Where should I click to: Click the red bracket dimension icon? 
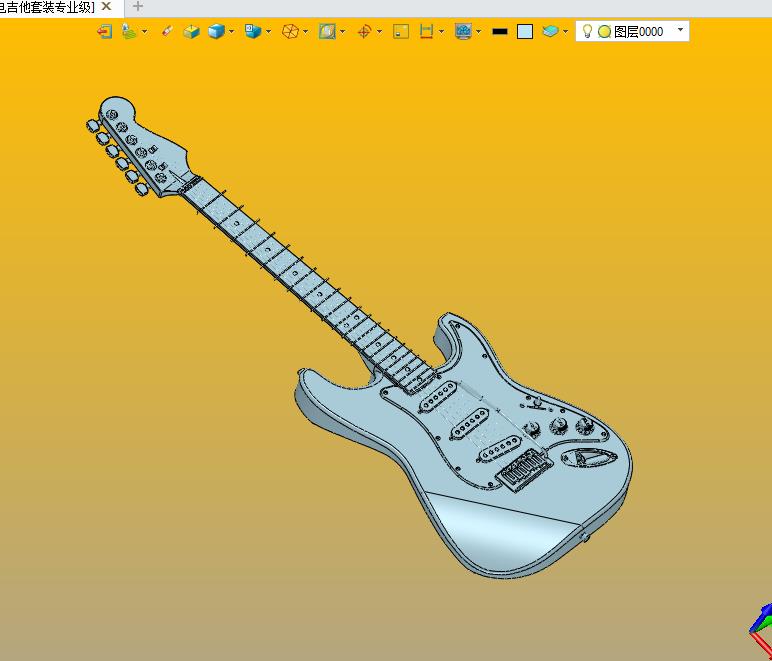(x=426, y=31)
